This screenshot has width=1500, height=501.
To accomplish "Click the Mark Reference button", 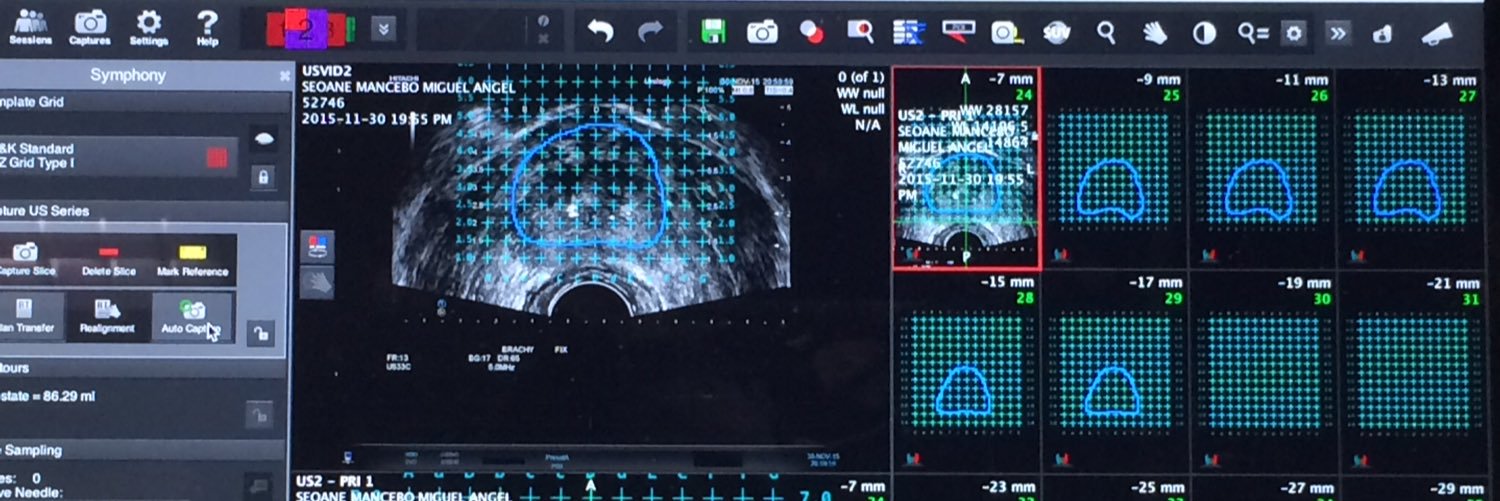I will (192, 259).
